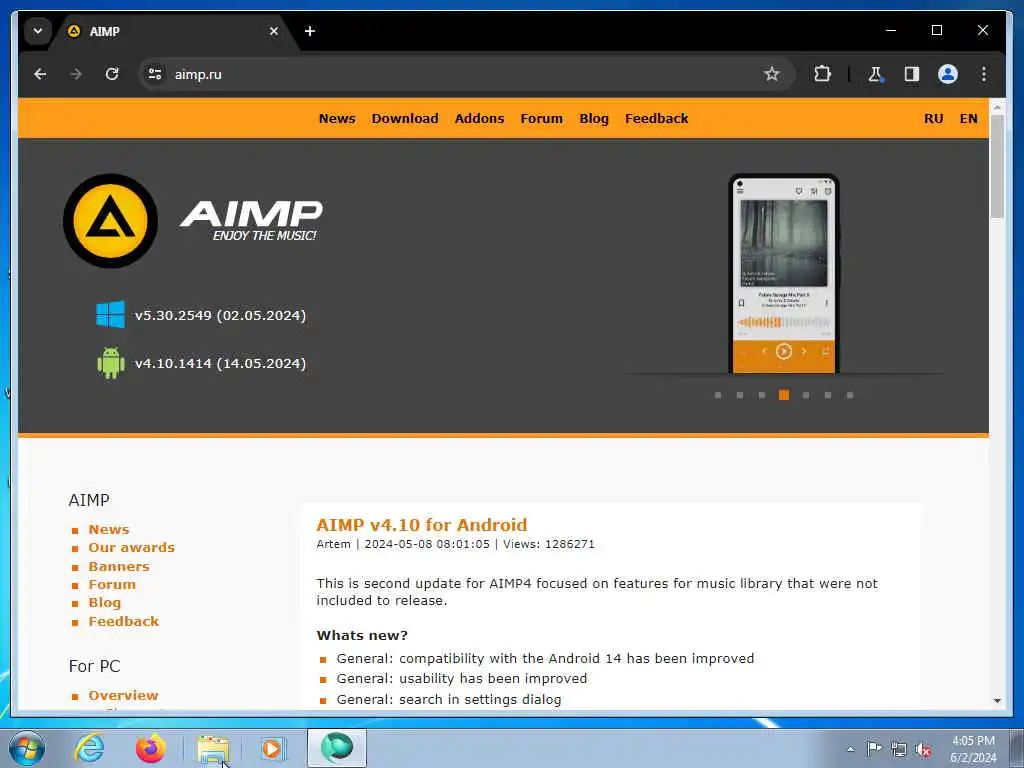The image size is (1024, 768).
Task: Open Addons in the orange menu
Action: pyautogui.click(x=479, y=119)
